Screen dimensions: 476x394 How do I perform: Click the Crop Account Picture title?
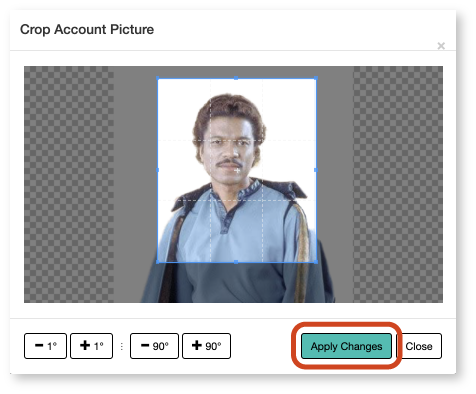pyautogui.click(x=87, y=30)
